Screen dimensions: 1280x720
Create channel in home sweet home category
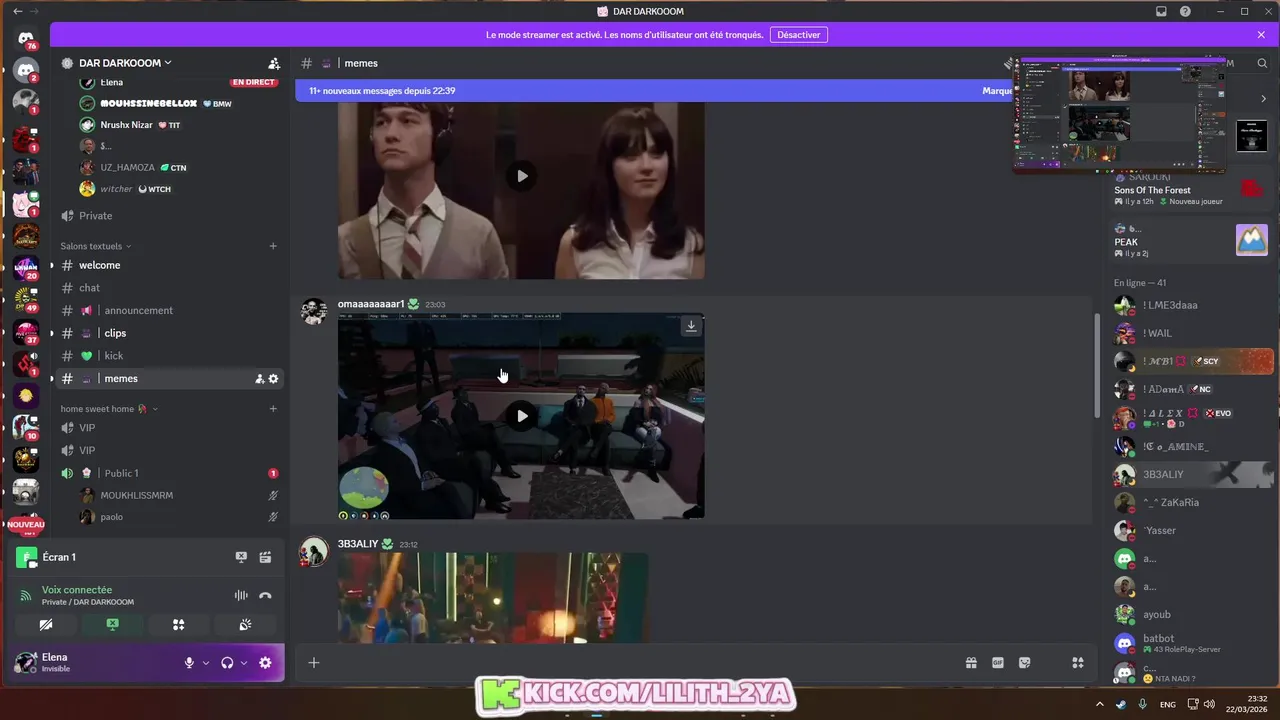[x=273, y=409]
